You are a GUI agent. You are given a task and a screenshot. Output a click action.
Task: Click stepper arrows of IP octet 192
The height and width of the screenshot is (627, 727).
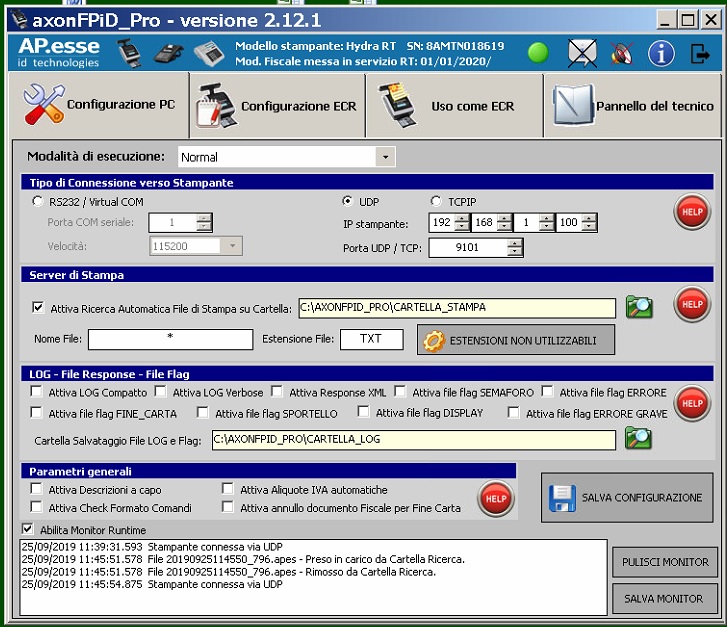click(461, 223)
